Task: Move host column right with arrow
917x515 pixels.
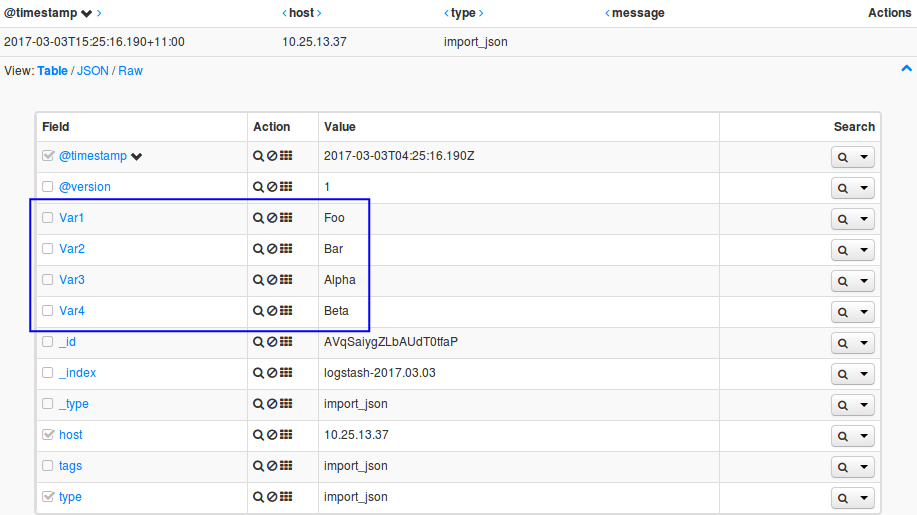Action: coord(319,13)
